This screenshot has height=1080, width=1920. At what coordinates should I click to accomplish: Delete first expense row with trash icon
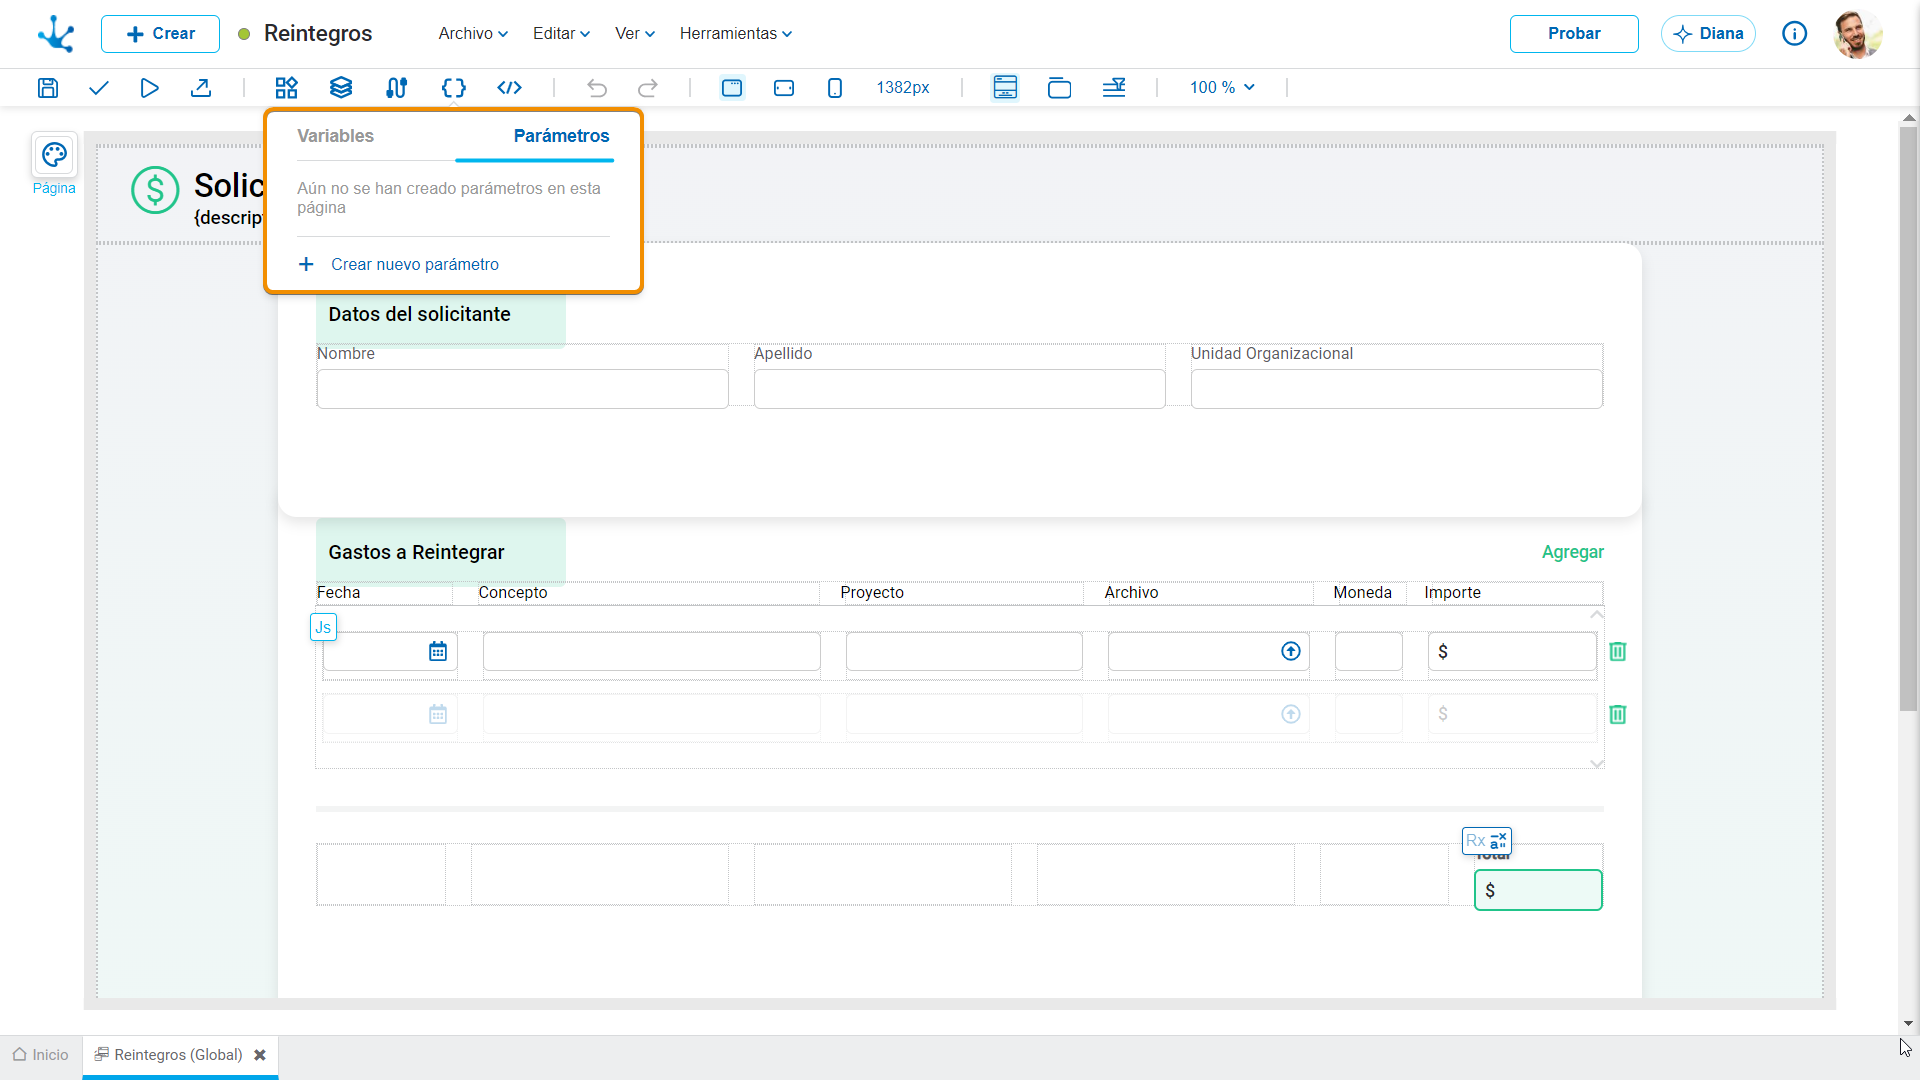[x=1618, y=652]
